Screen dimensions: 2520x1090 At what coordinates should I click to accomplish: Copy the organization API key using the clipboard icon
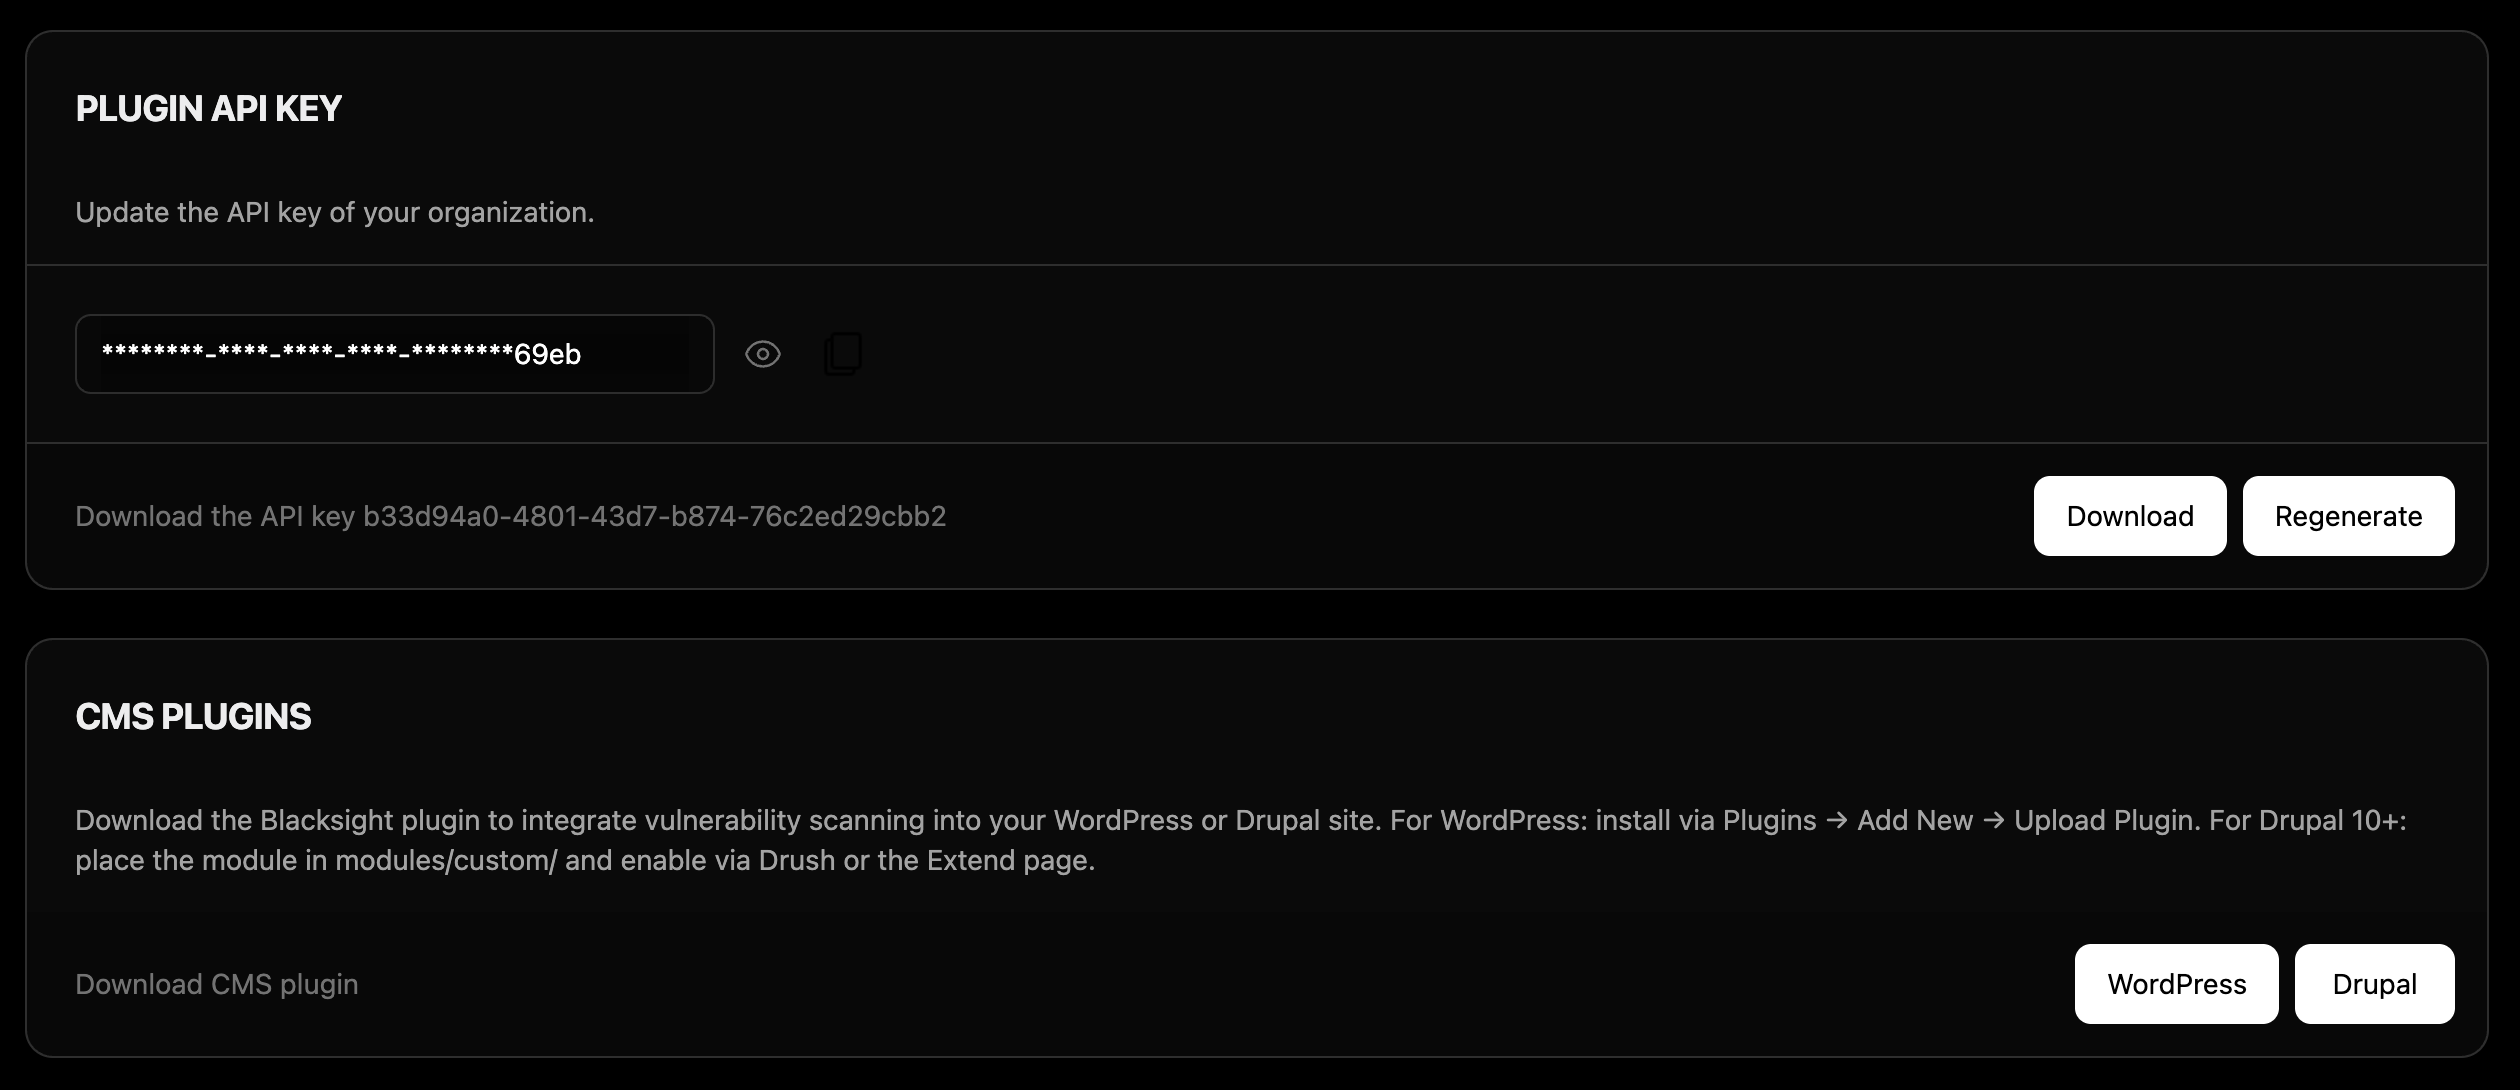pyautogui.click(x=841, y=353)
